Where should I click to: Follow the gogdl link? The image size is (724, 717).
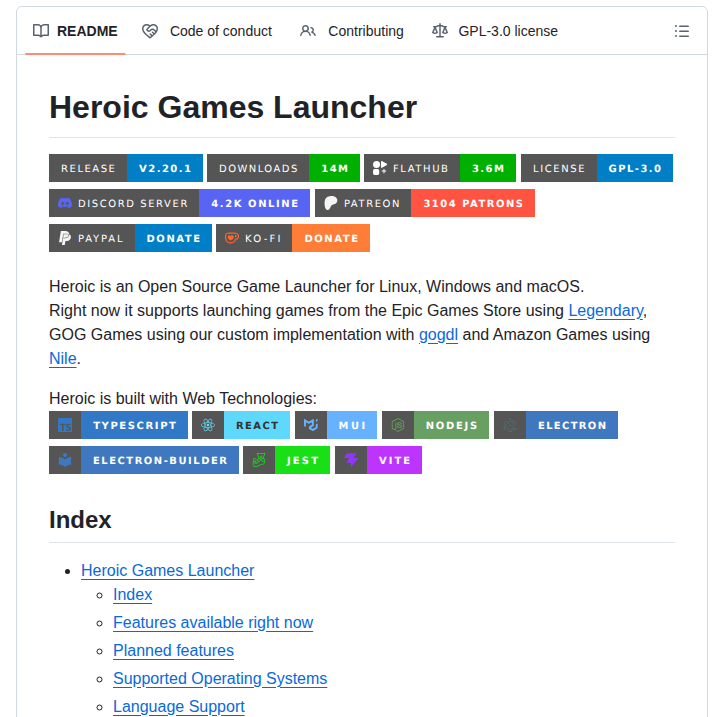click(438, 335)
